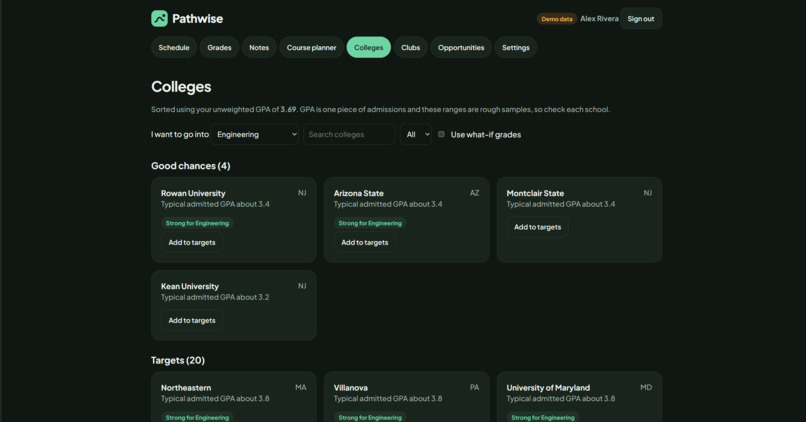Viewport: 806px width, 422px height.
Task: Add Rowan University to targets
Action: tap(192, 243)
